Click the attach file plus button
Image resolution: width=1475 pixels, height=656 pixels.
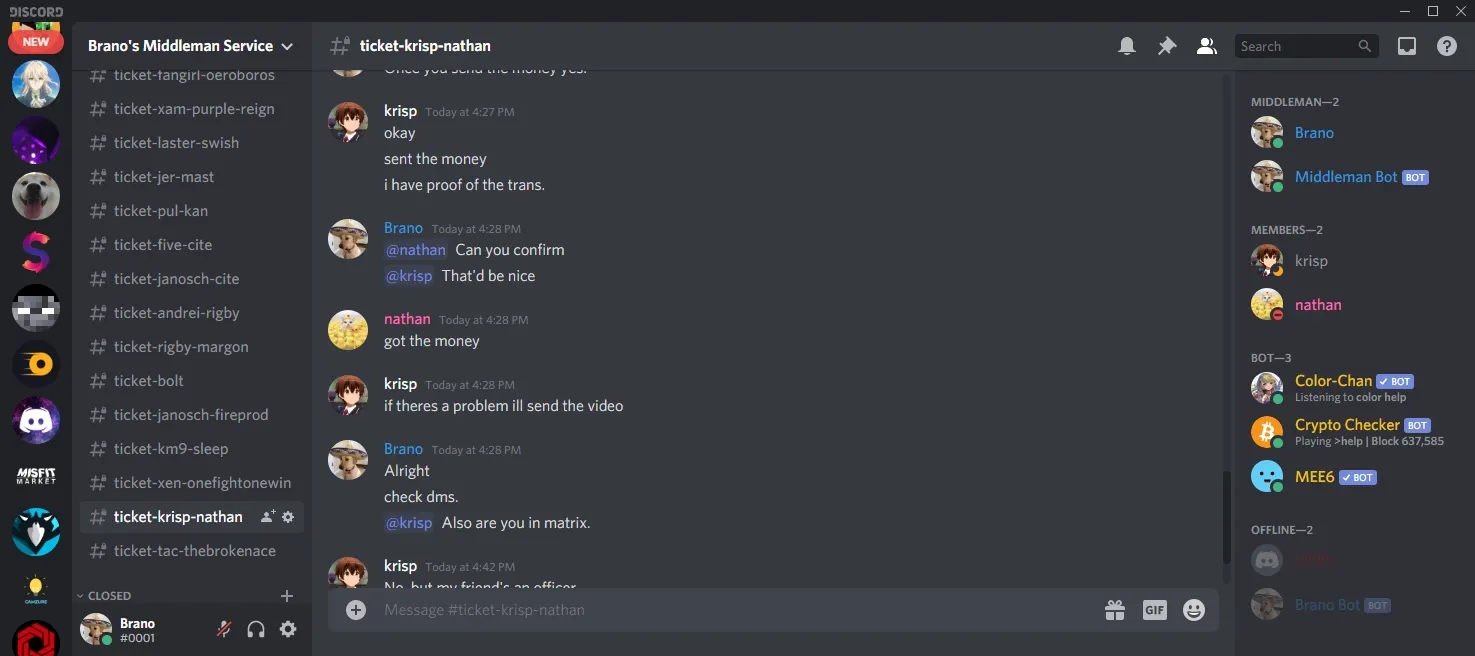click(x=356, y=610)
